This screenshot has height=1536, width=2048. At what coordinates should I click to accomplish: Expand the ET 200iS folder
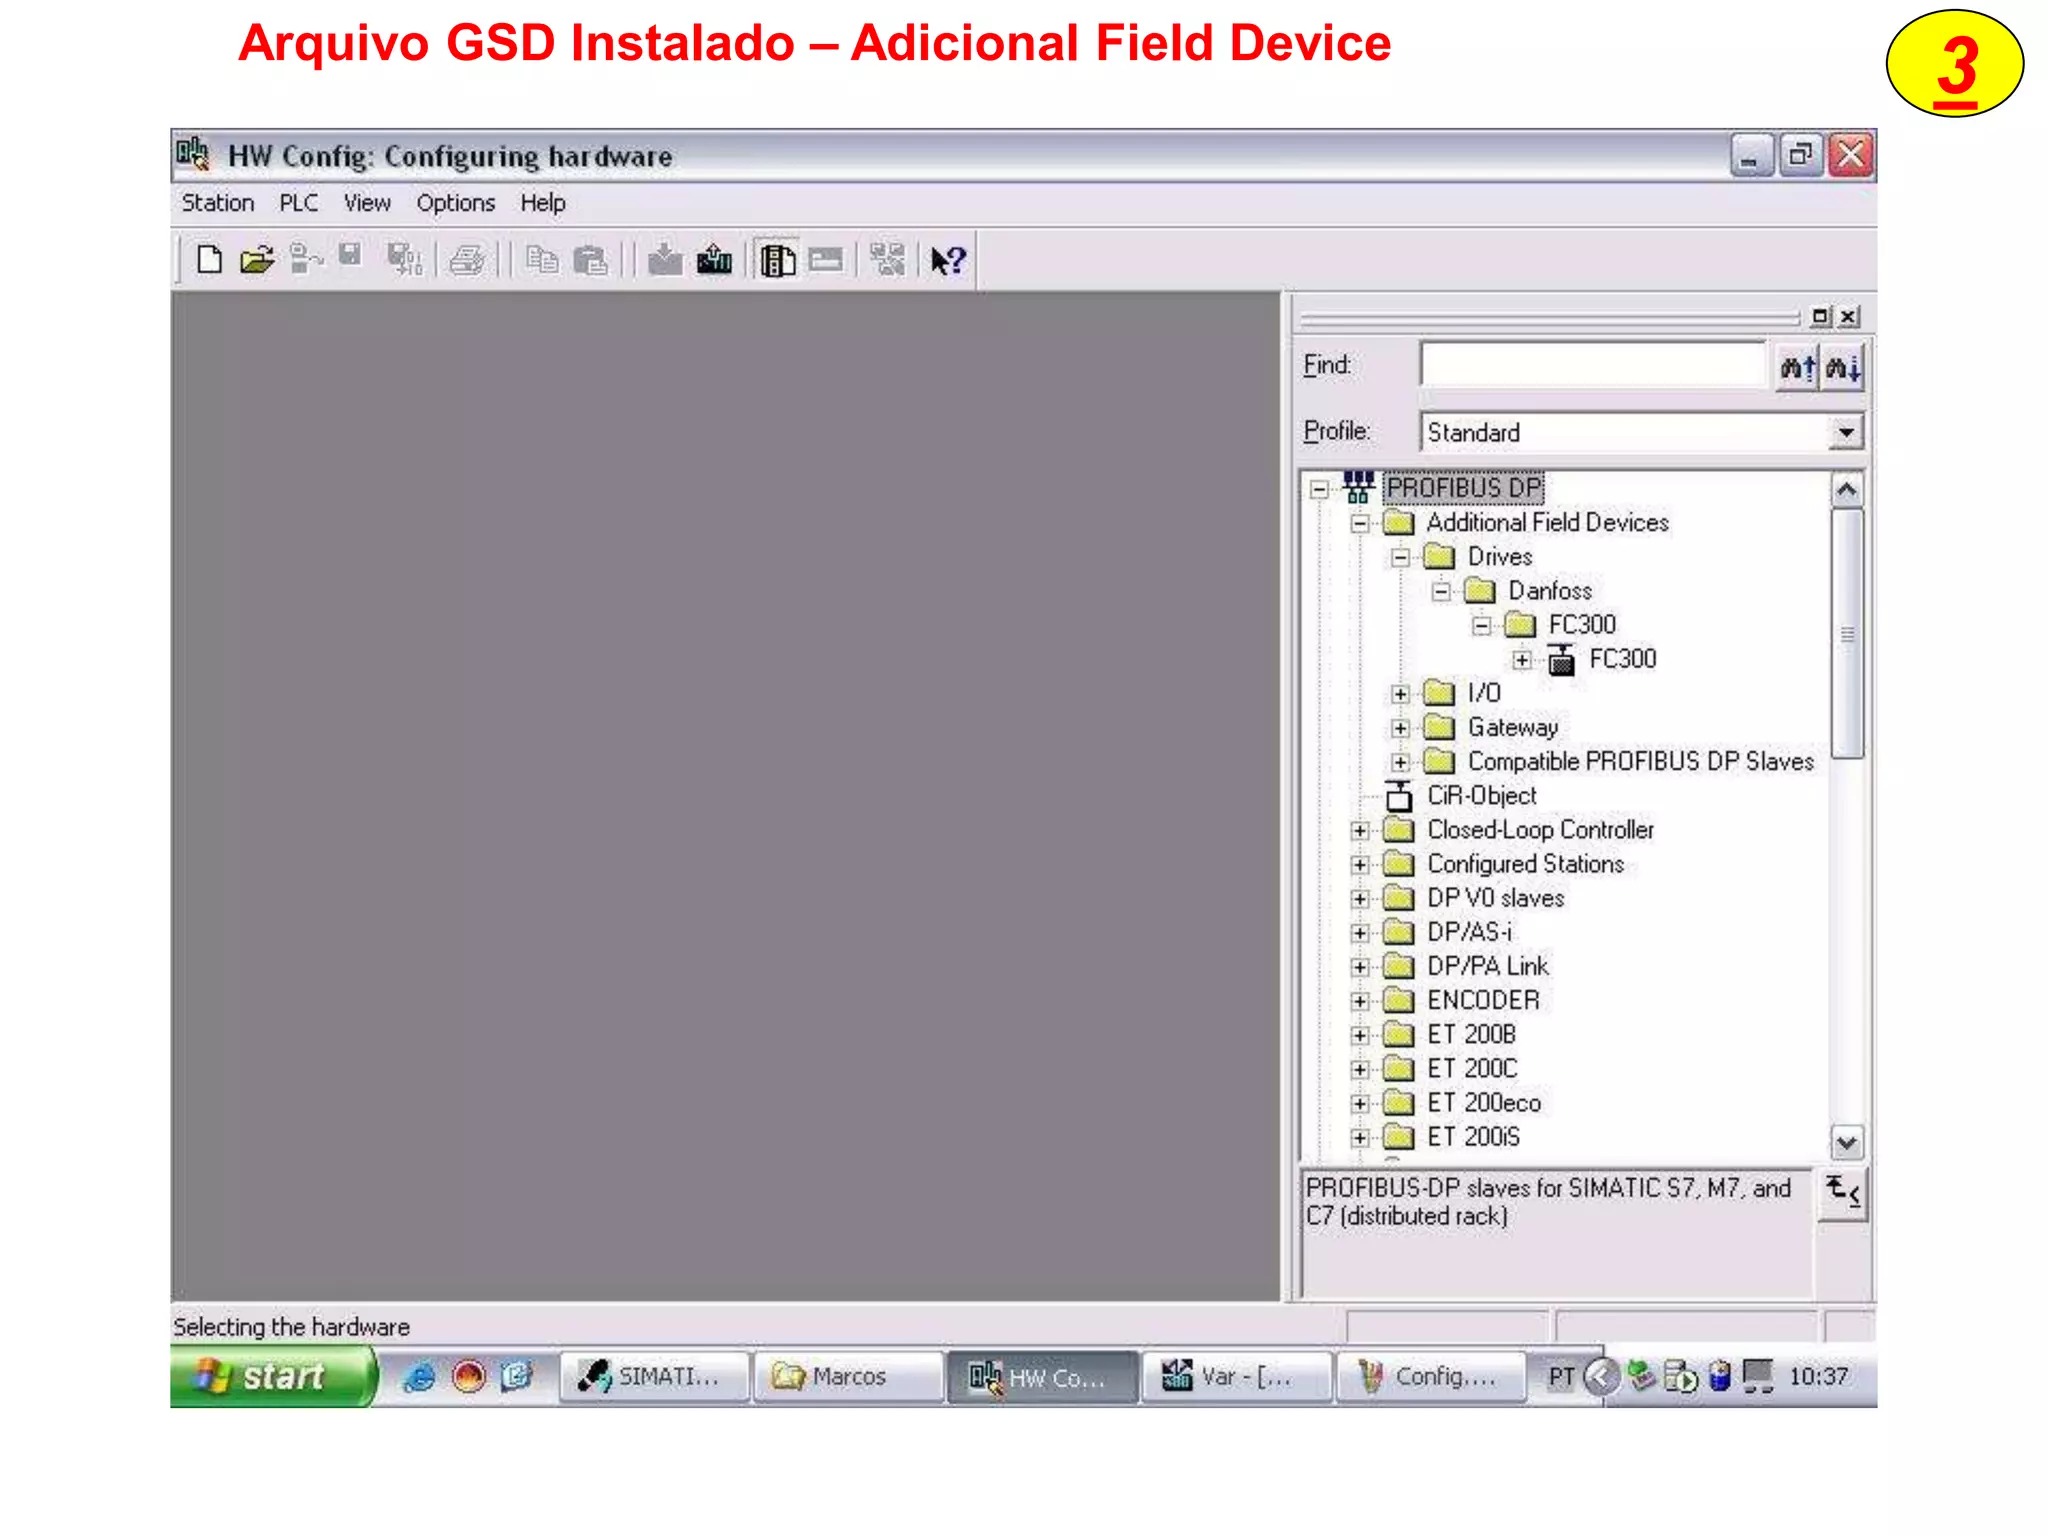point(1360,1138)
